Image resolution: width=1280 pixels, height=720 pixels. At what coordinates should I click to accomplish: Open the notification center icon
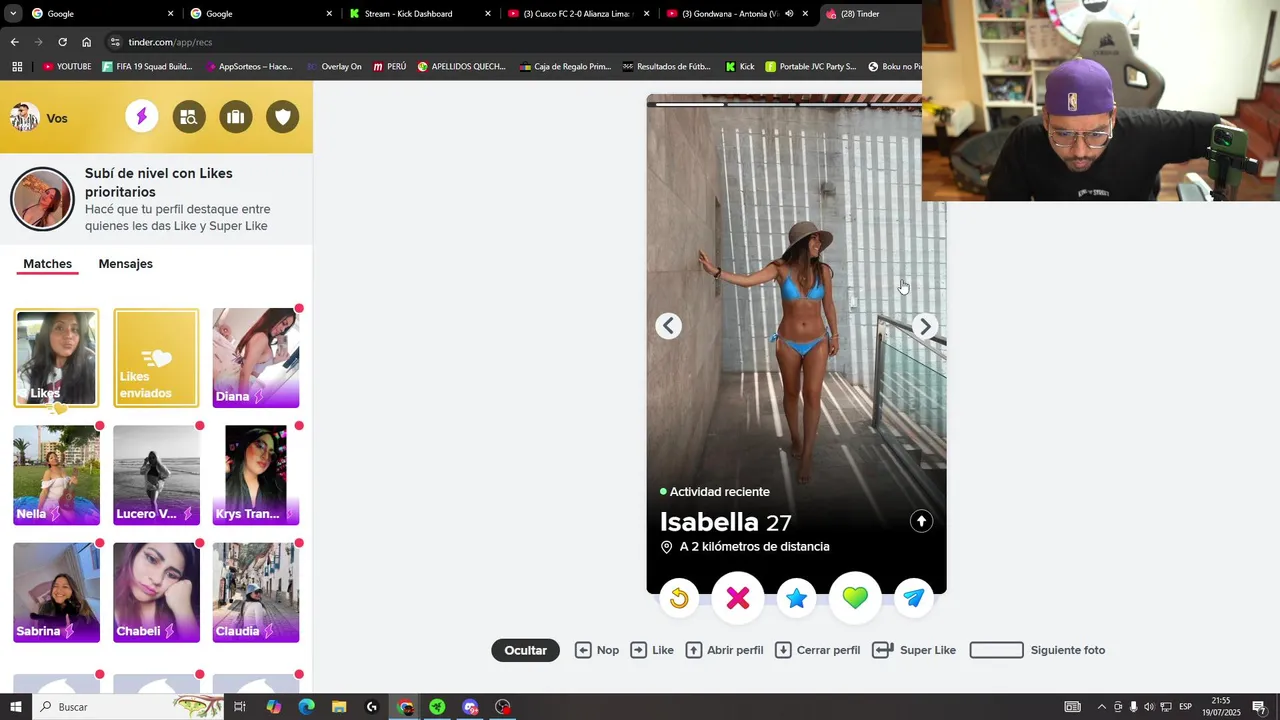coord(1259,707)
